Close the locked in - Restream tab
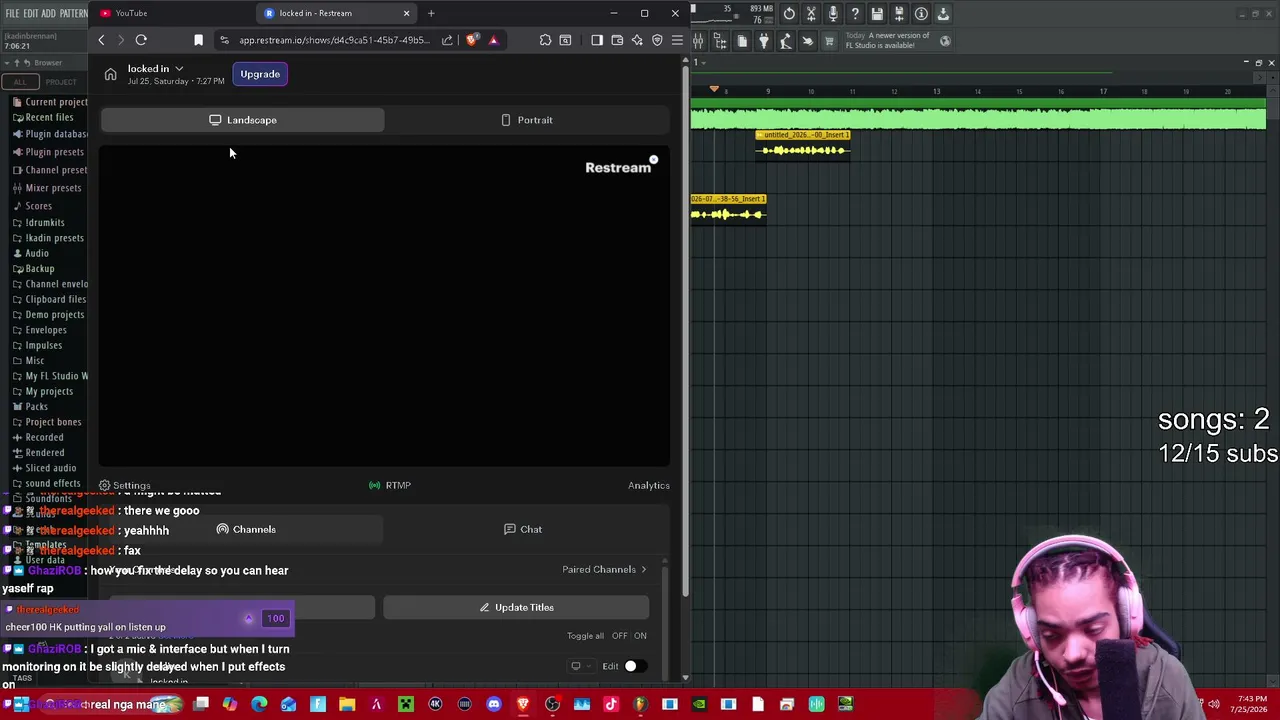Screen dimensions: 1280x720 [x=406, y=13]
